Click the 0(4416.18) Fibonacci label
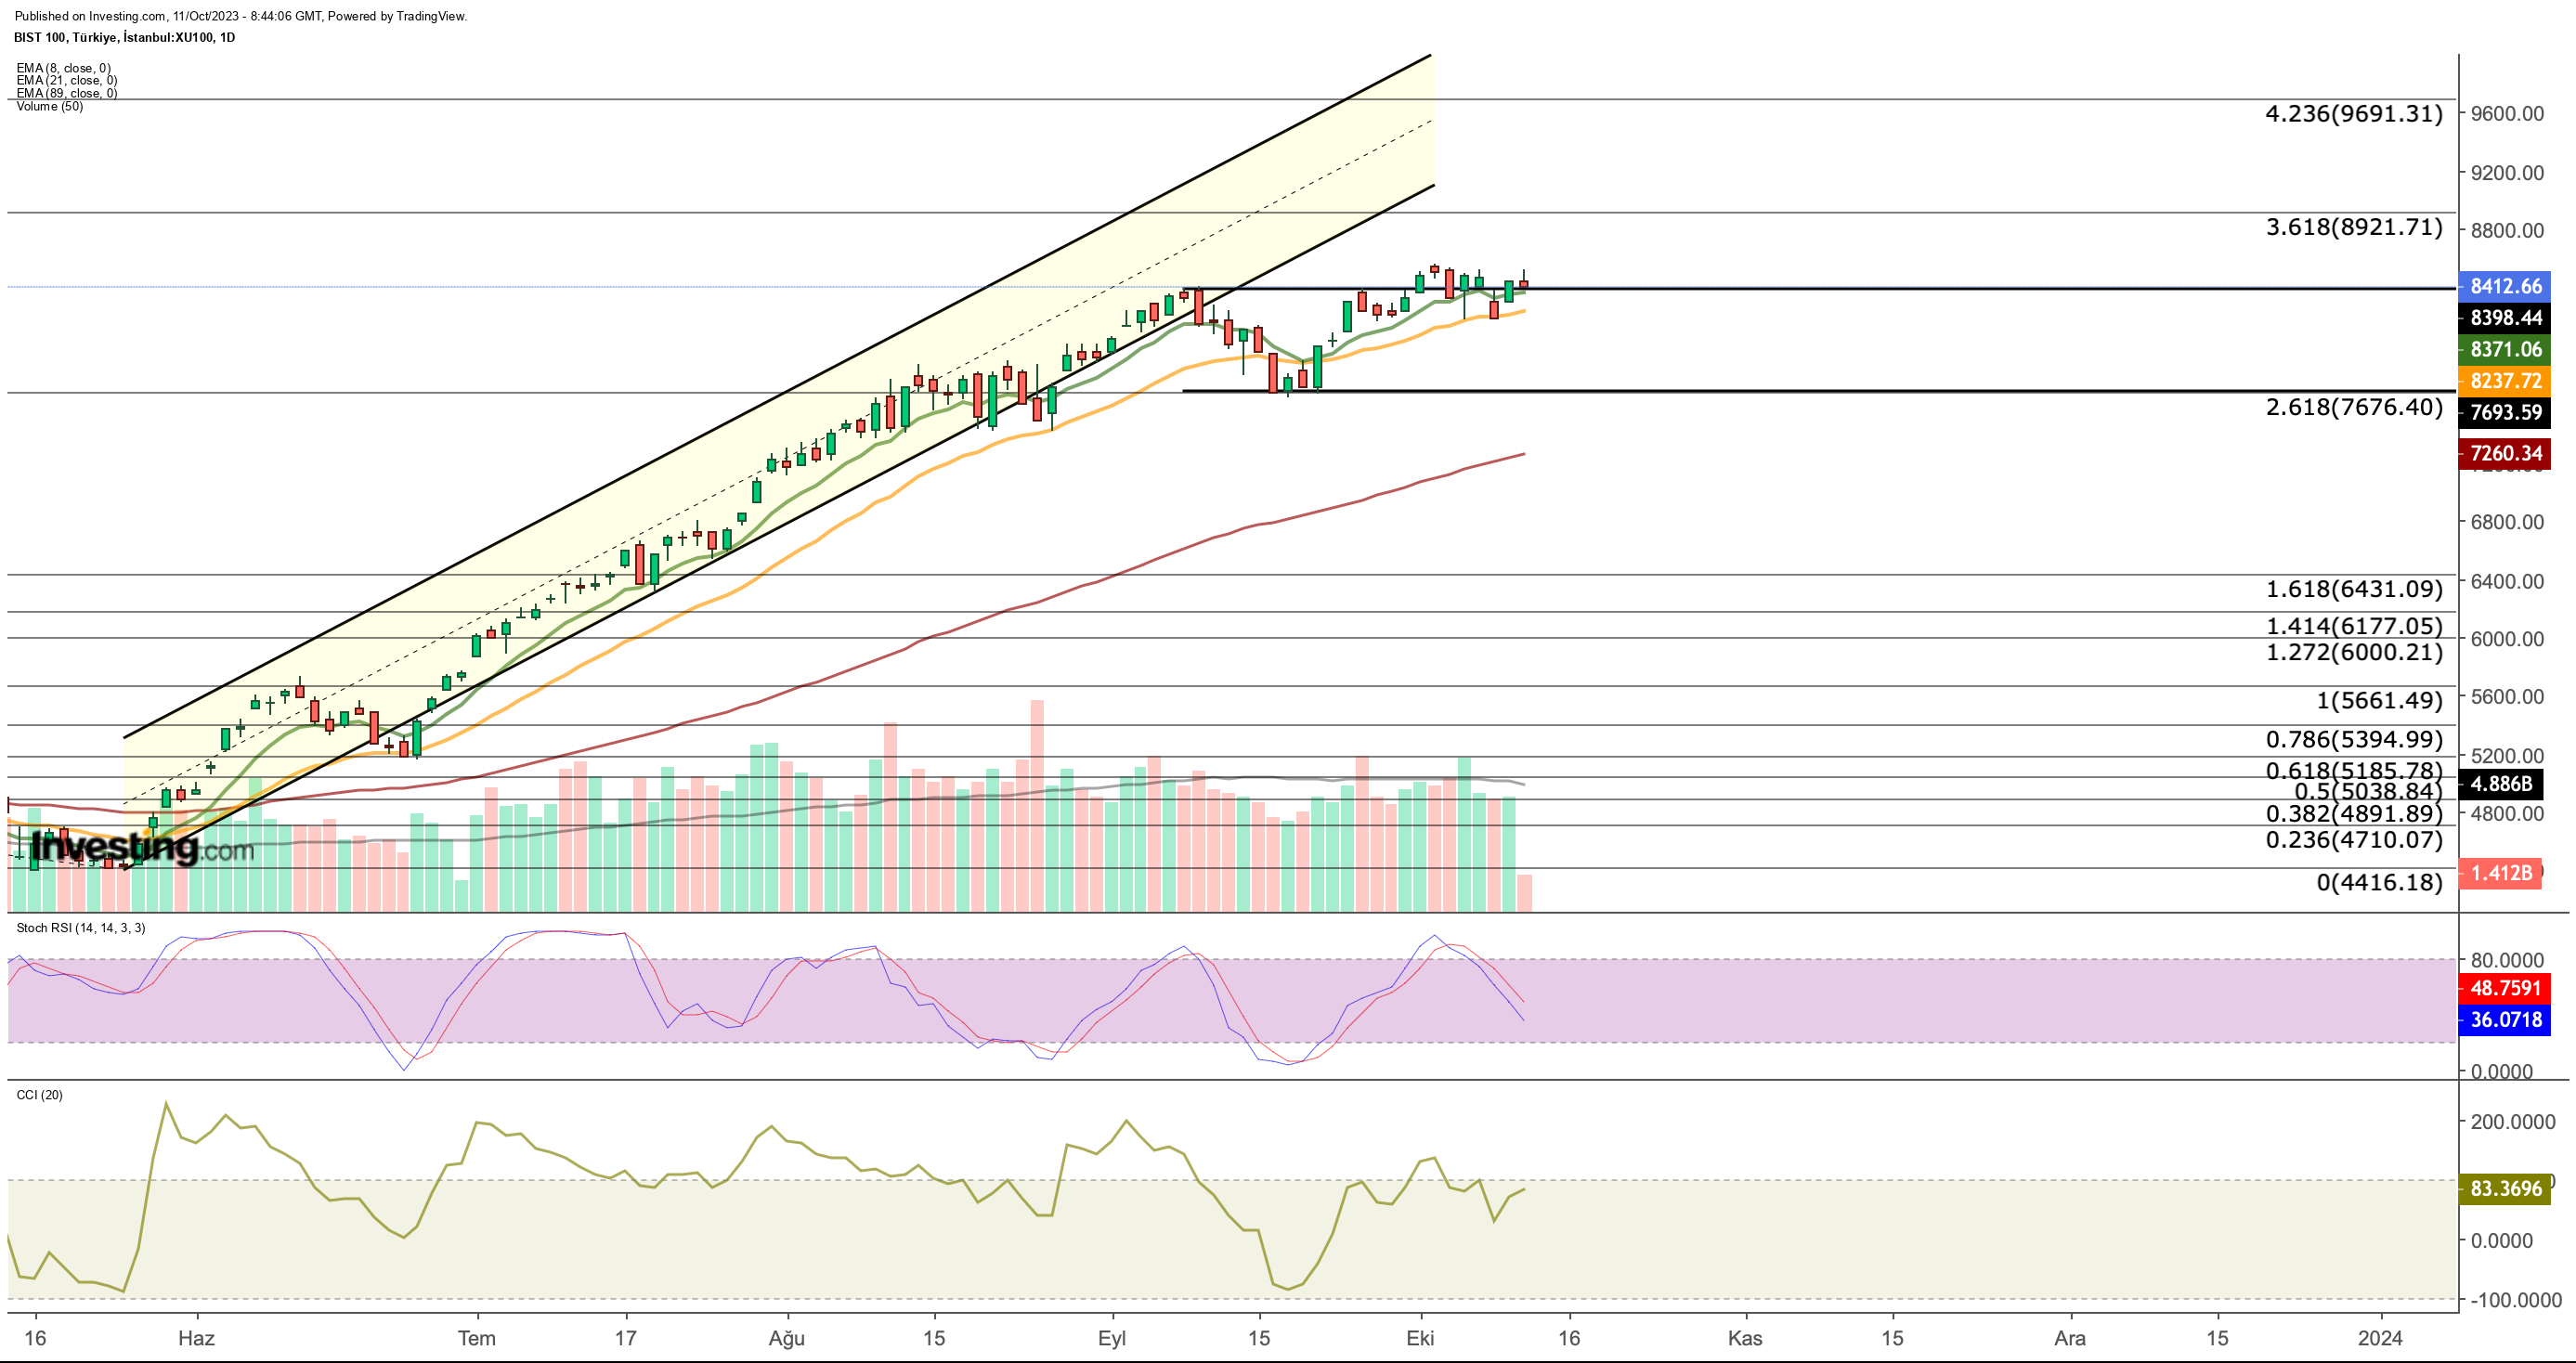2576x1363 pixels. (2379, 882)
